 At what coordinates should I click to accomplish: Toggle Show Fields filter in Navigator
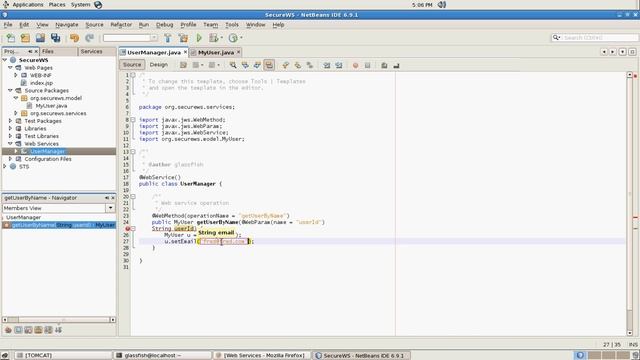pyautogui.click(x=18, y=330)
